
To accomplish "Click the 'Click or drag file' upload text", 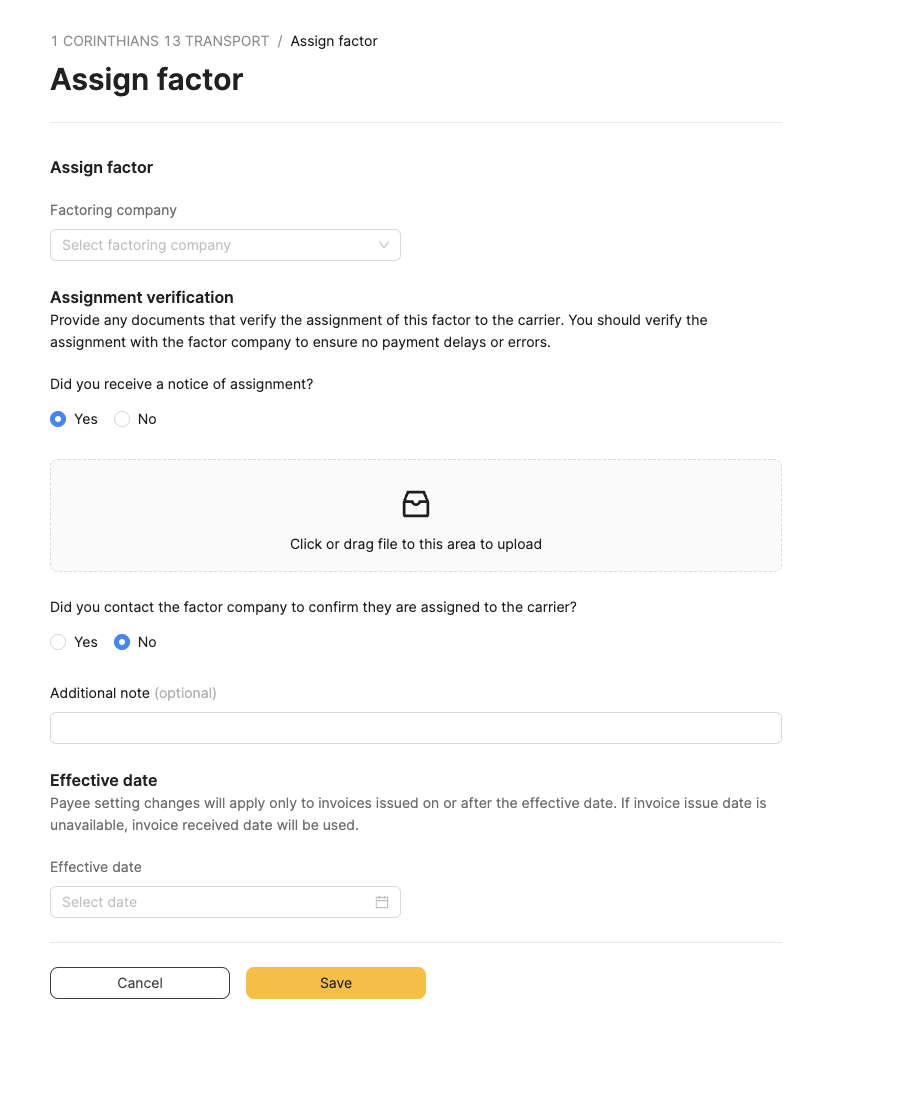I will pyautogui.click(x=416, y=544).
